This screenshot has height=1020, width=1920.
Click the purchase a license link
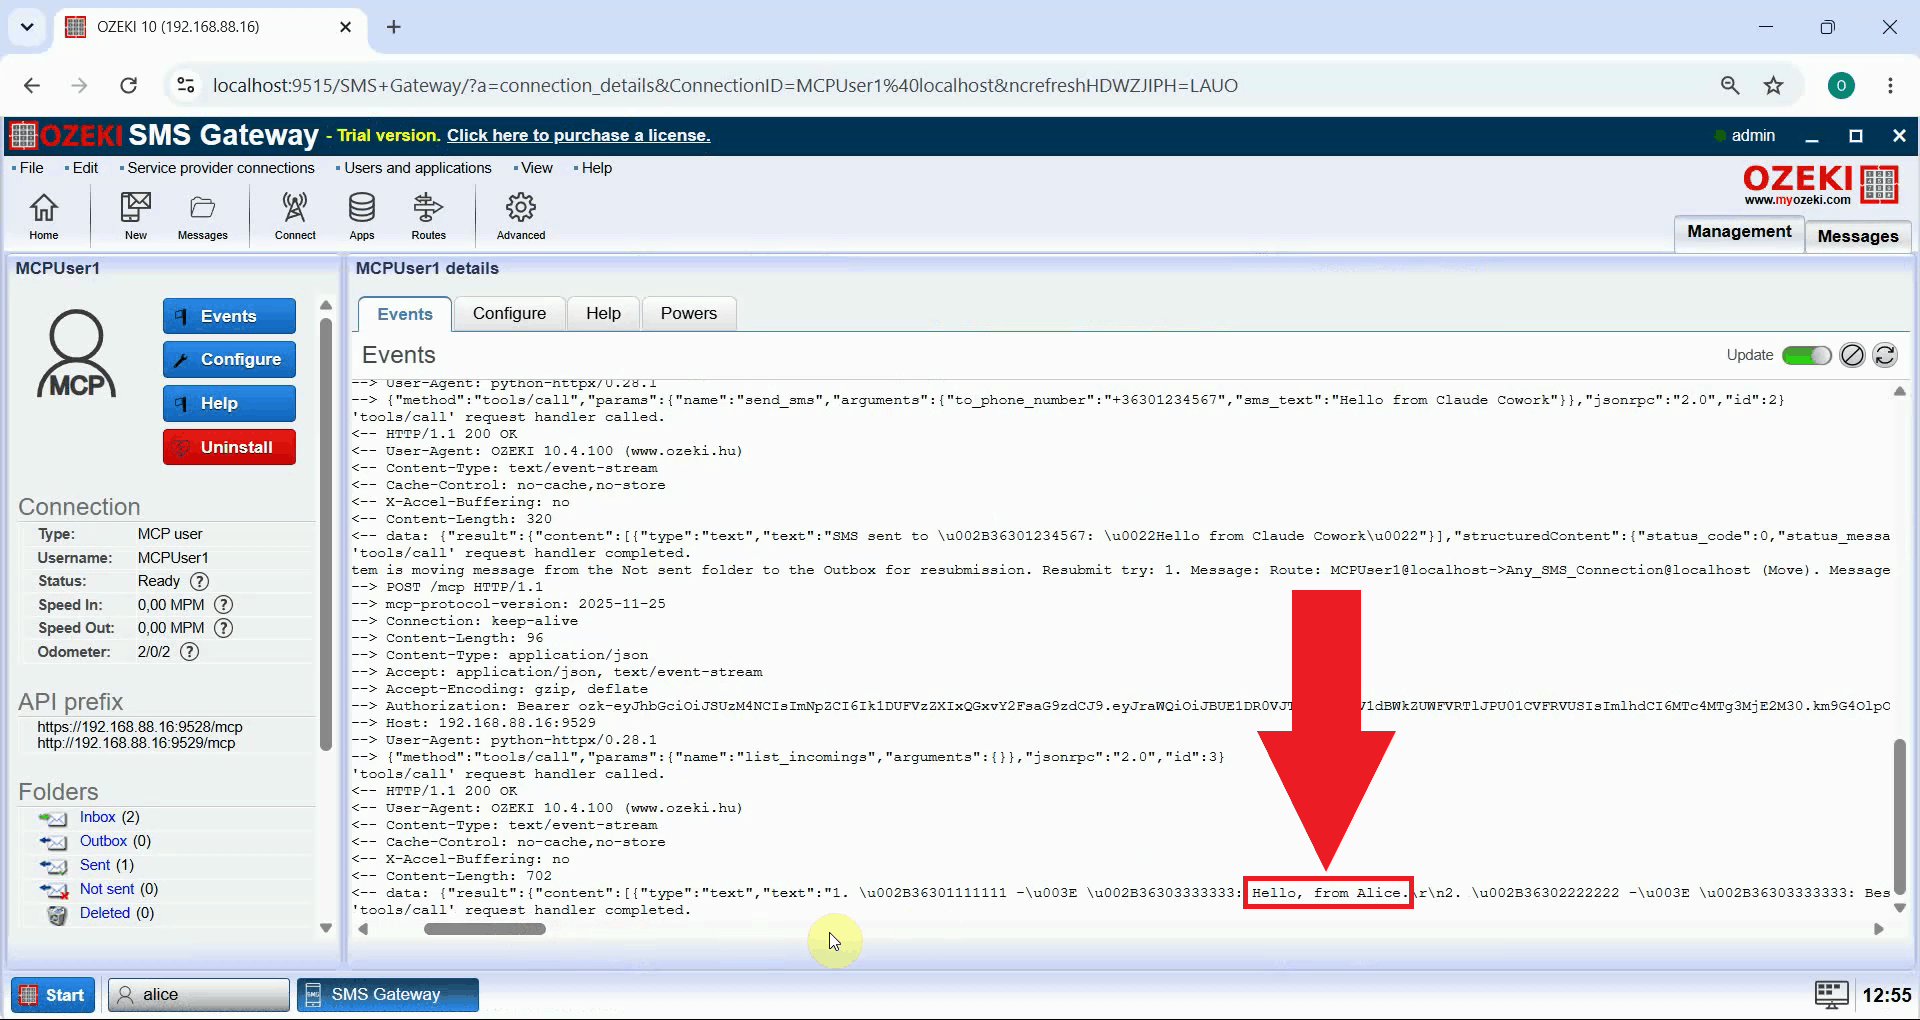(x=578, y=135)
